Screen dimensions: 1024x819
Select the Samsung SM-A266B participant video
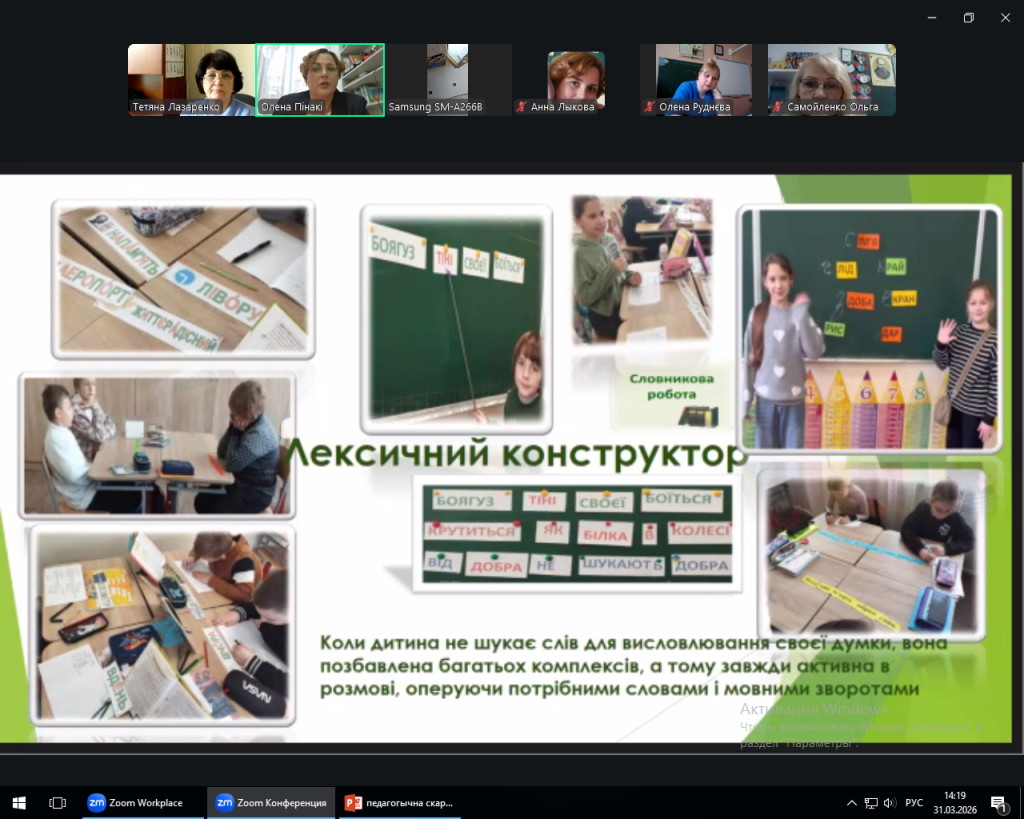point(449,78)
